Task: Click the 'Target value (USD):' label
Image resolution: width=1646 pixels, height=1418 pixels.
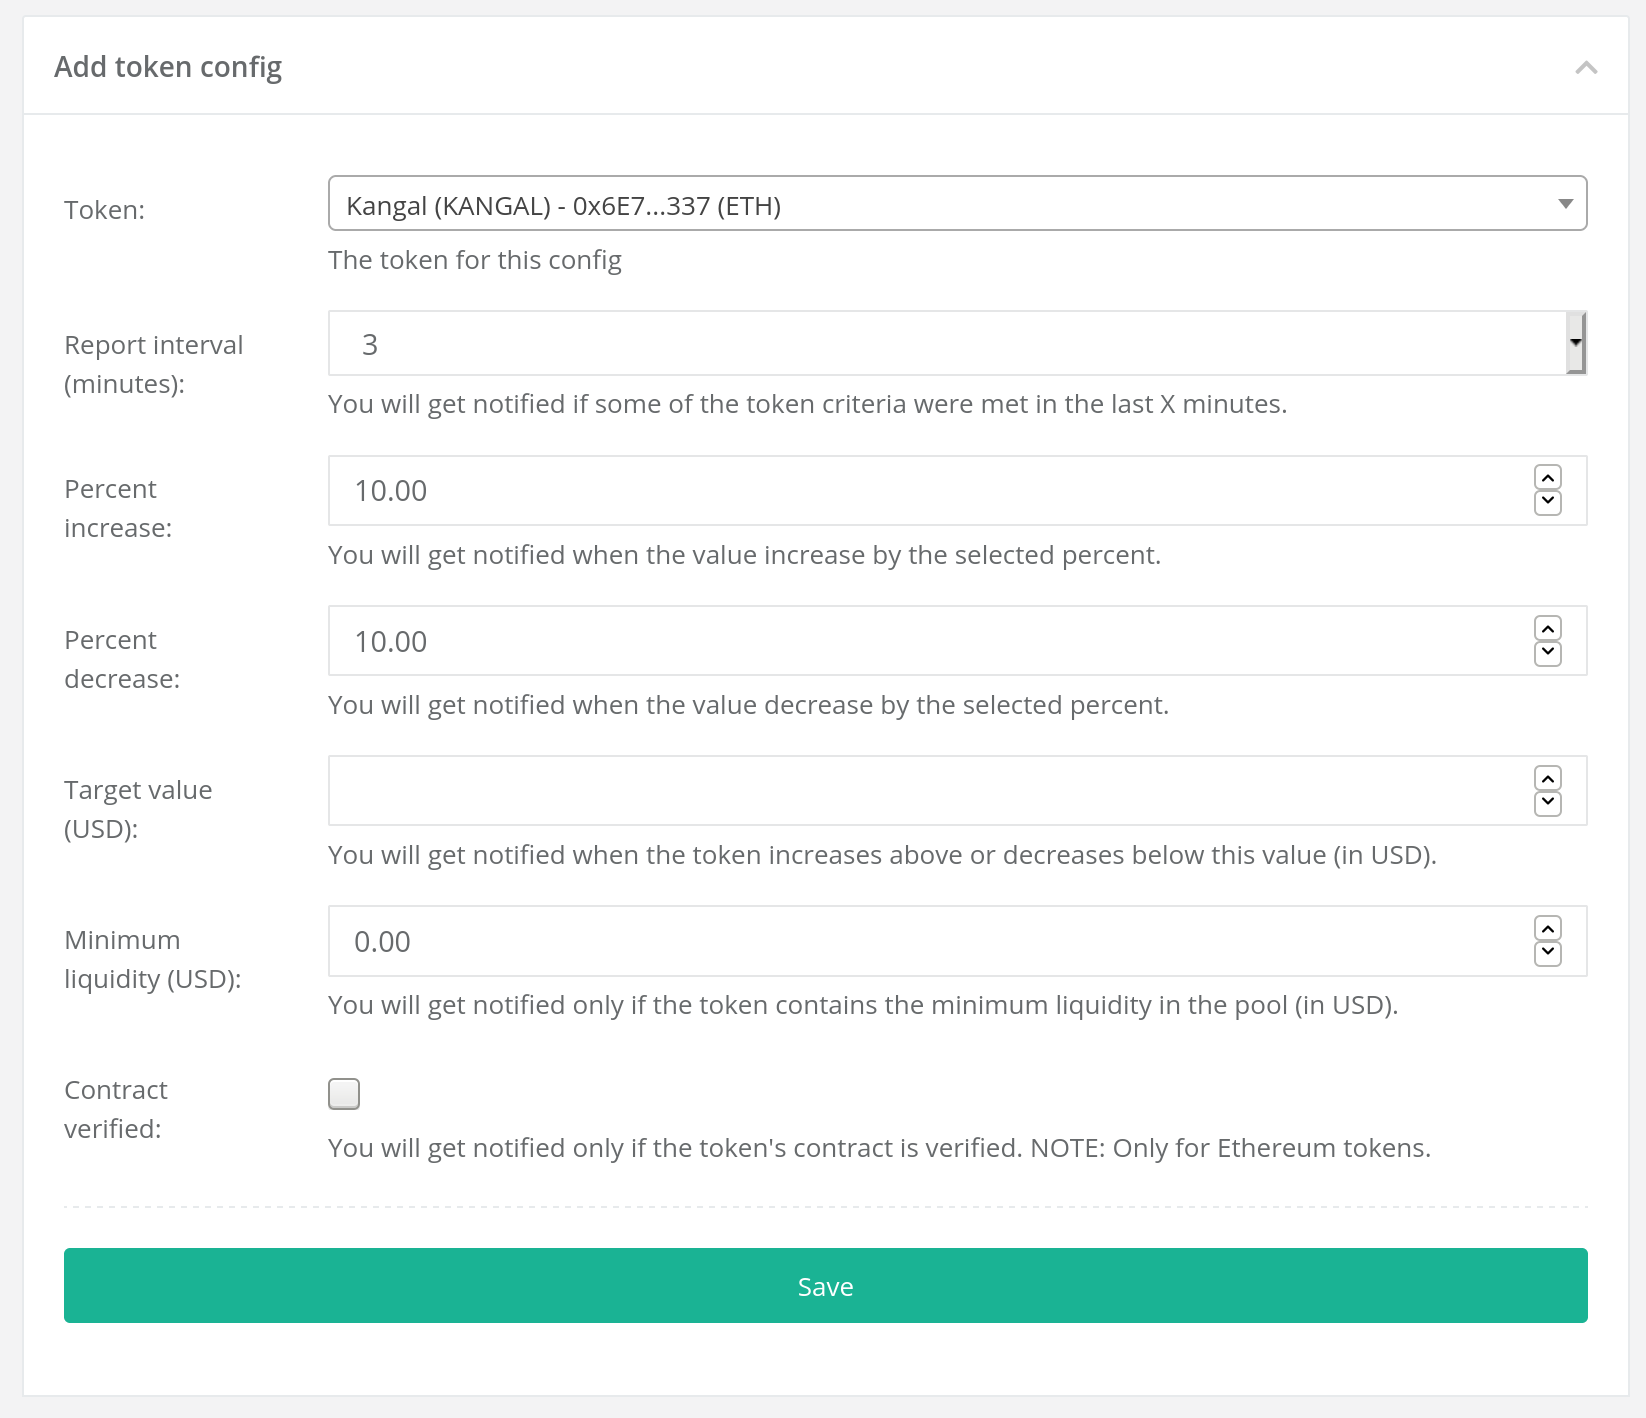Action: (138, 809)
